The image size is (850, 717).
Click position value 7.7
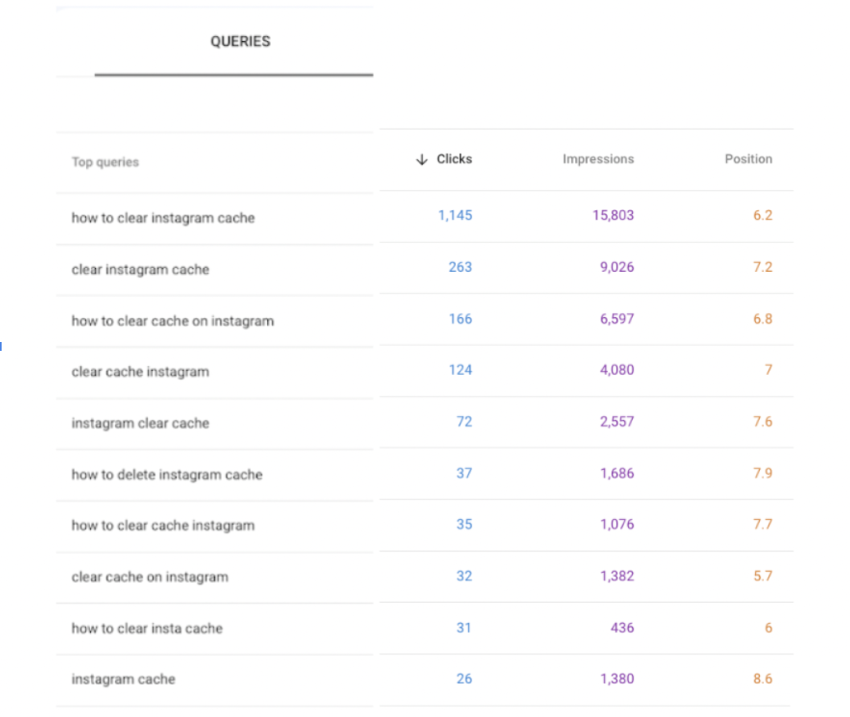click(763, 524)
